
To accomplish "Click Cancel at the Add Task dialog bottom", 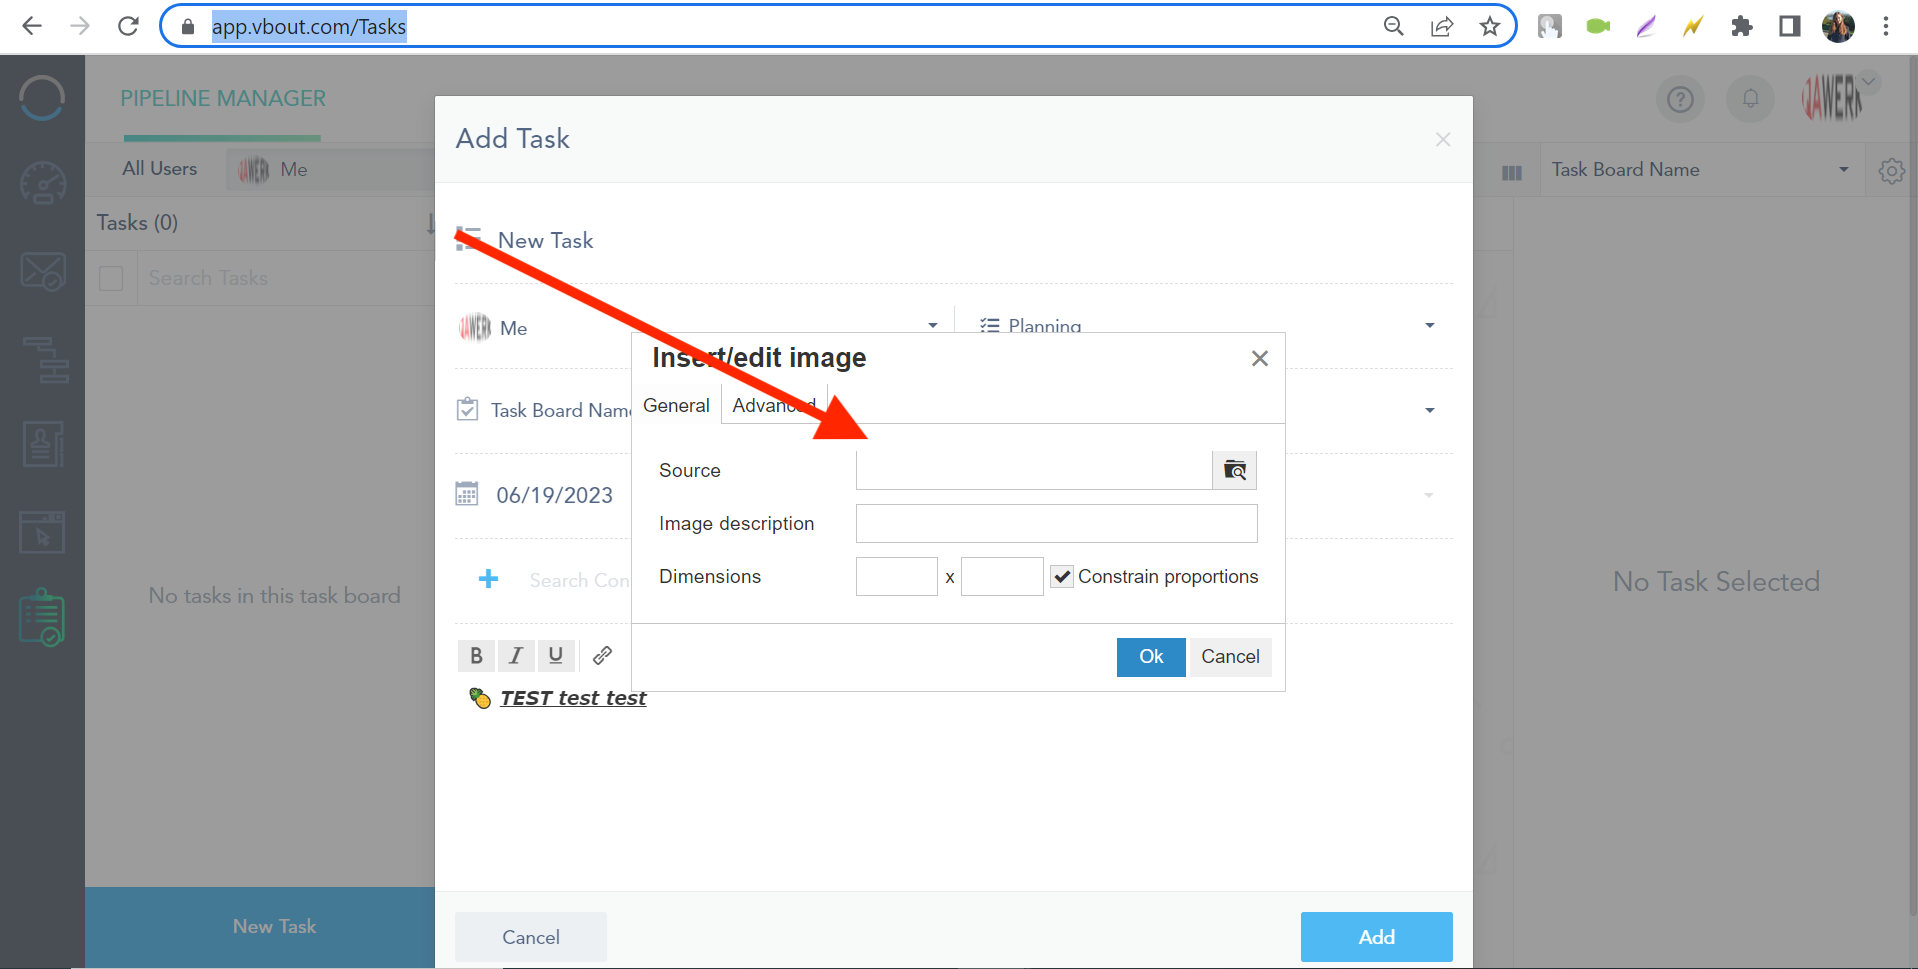I will pyautogui.click(x=531, y=937).
